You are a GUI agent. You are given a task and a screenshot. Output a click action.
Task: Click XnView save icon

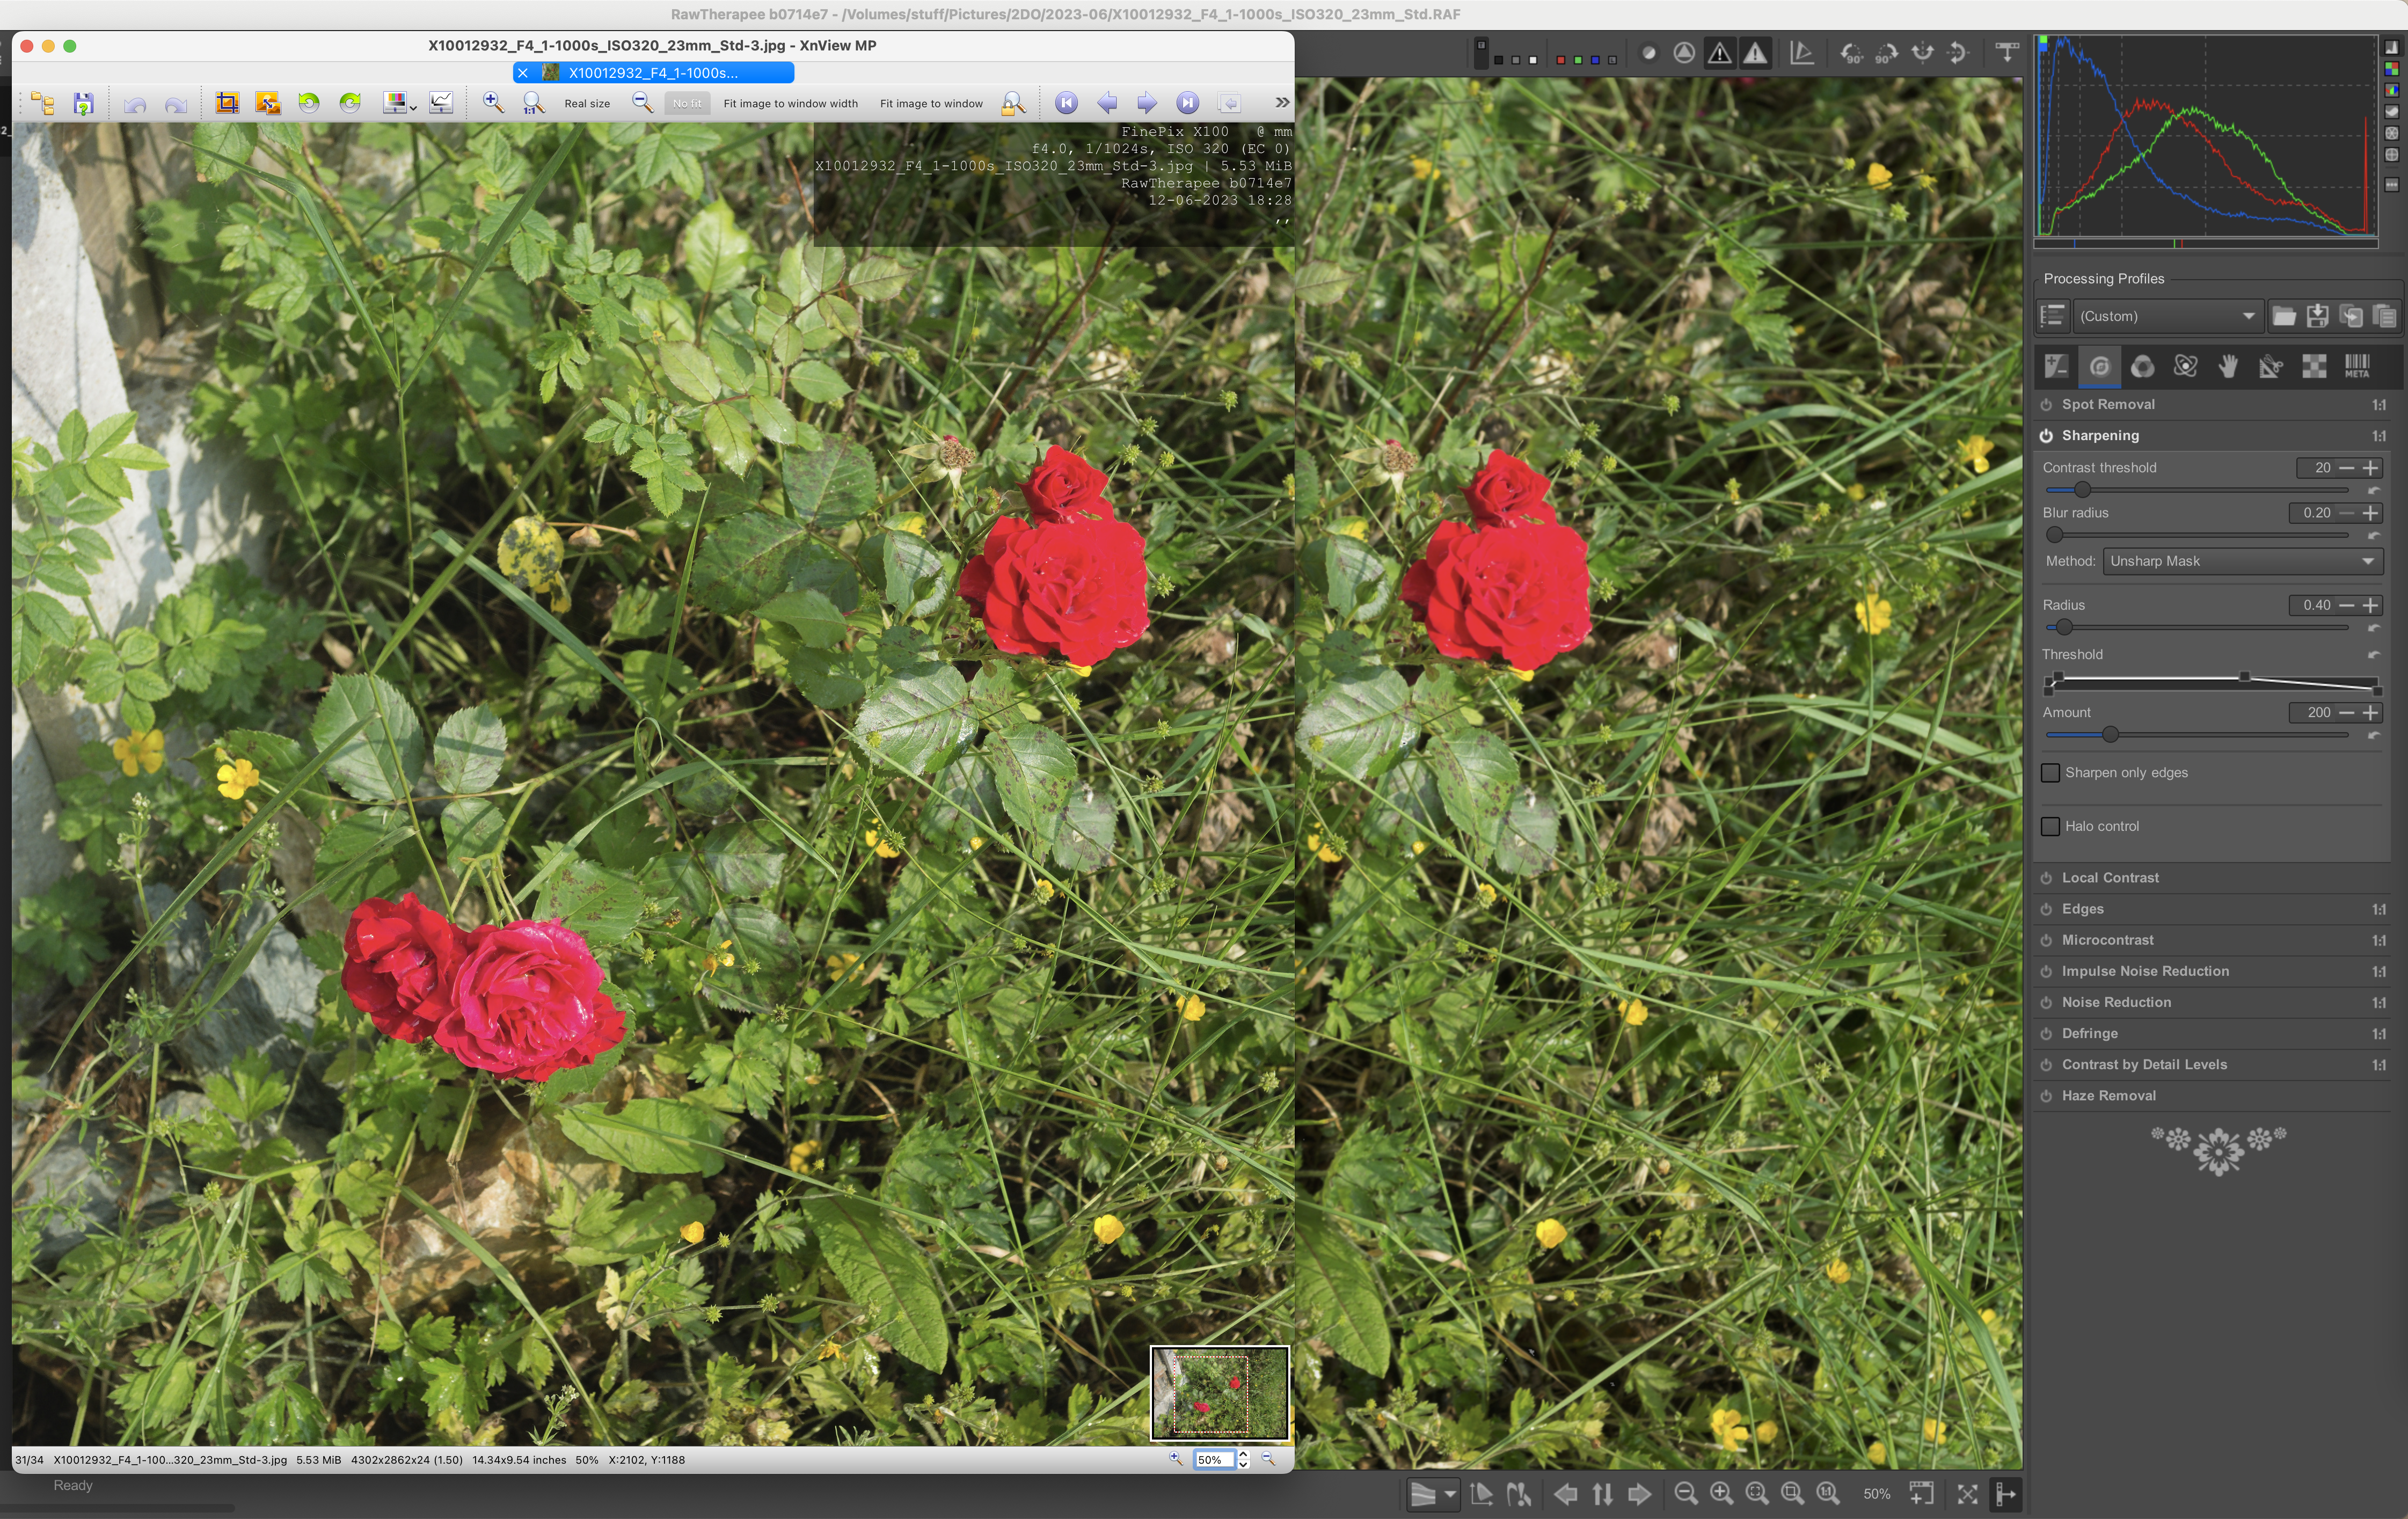pyautogui.click(x=84, y=103)
